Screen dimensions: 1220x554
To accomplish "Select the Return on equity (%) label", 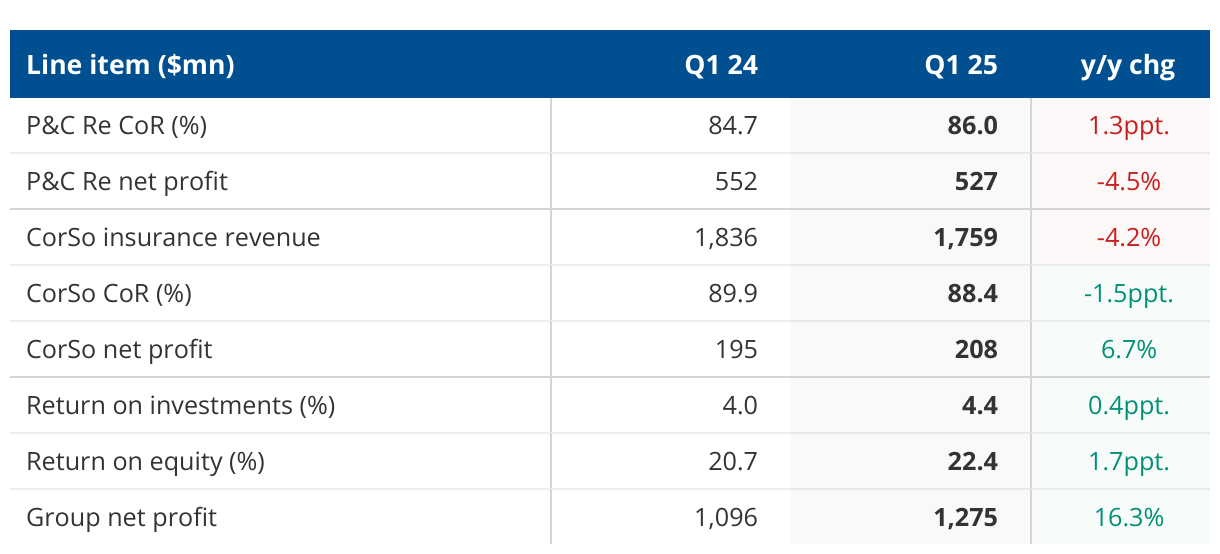I will pos(145,462).
